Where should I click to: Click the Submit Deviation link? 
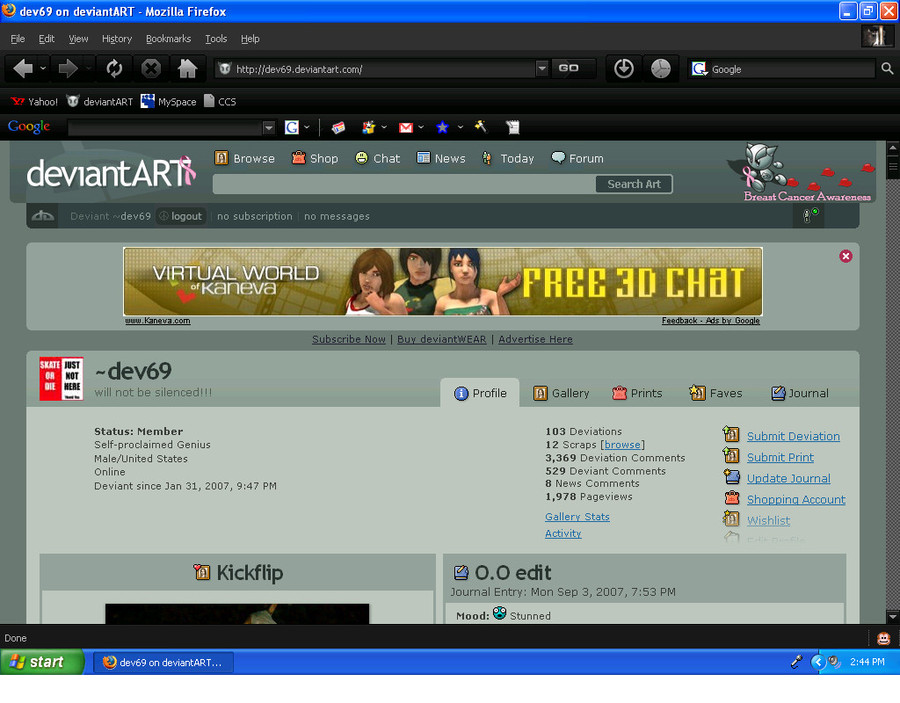click(793, 436)
